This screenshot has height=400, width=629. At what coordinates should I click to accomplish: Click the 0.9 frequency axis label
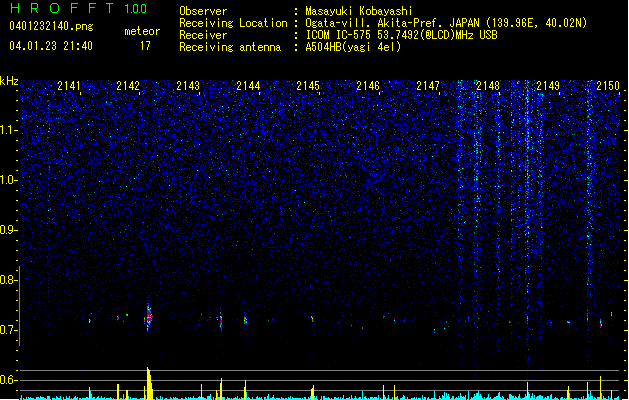pos(7,230)
